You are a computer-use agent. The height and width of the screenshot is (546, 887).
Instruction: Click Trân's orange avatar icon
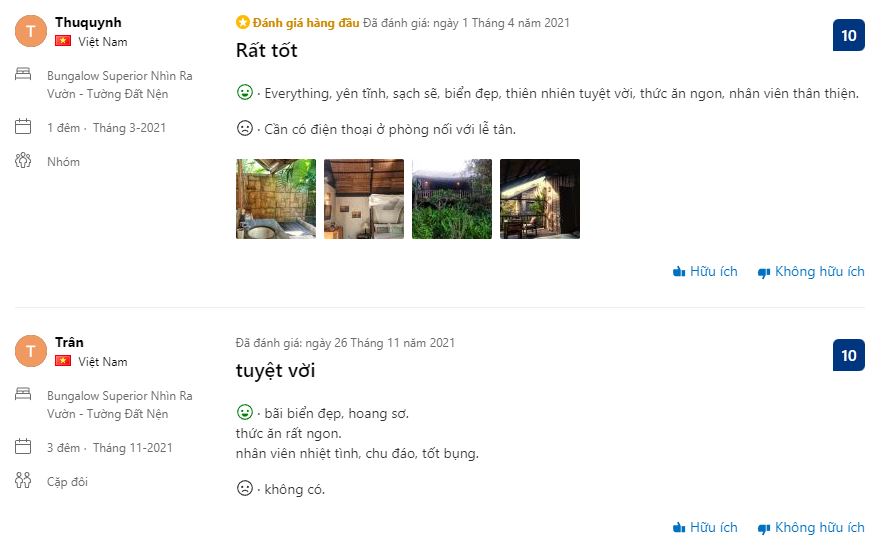click(31, 351)
